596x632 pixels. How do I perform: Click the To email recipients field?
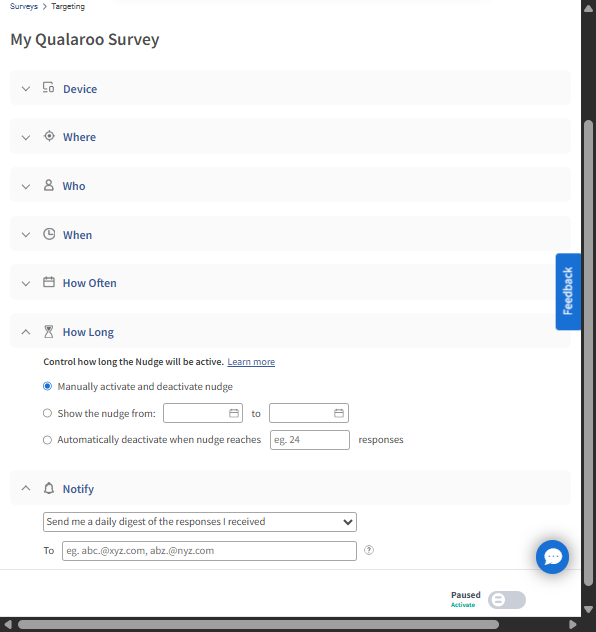point(209,551)
